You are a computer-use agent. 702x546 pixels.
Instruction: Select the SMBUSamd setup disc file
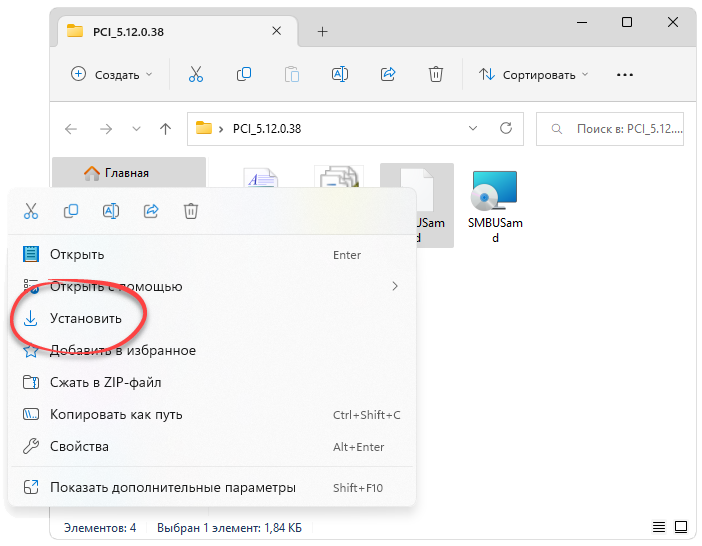tap(495, 206)
